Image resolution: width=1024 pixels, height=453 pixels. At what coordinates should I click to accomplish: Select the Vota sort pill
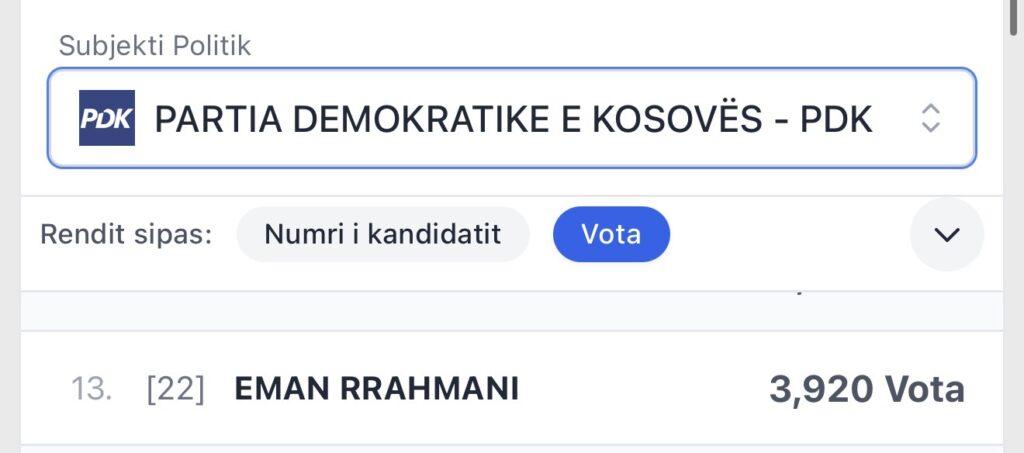tap(611, 234)
